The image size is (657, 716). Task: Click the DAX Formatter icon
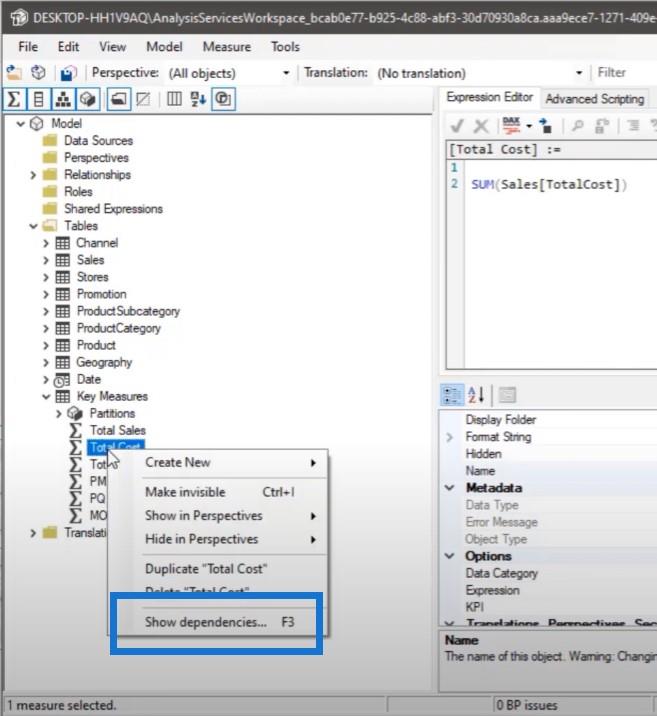point(511,125)
